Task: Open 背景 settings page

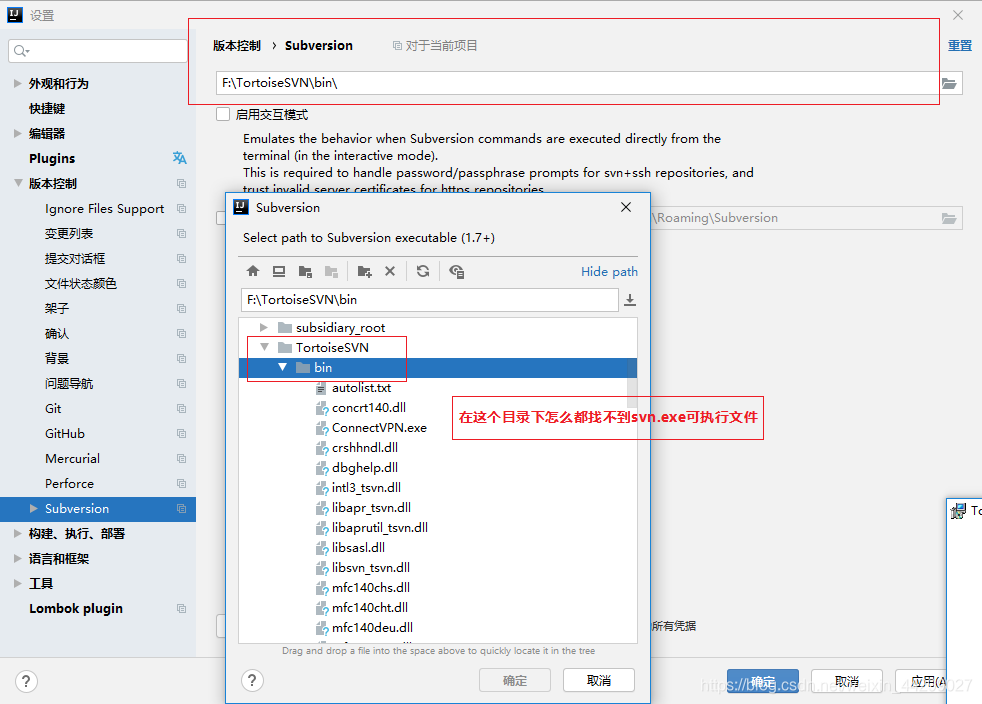Action: click(x=57, y=358)
